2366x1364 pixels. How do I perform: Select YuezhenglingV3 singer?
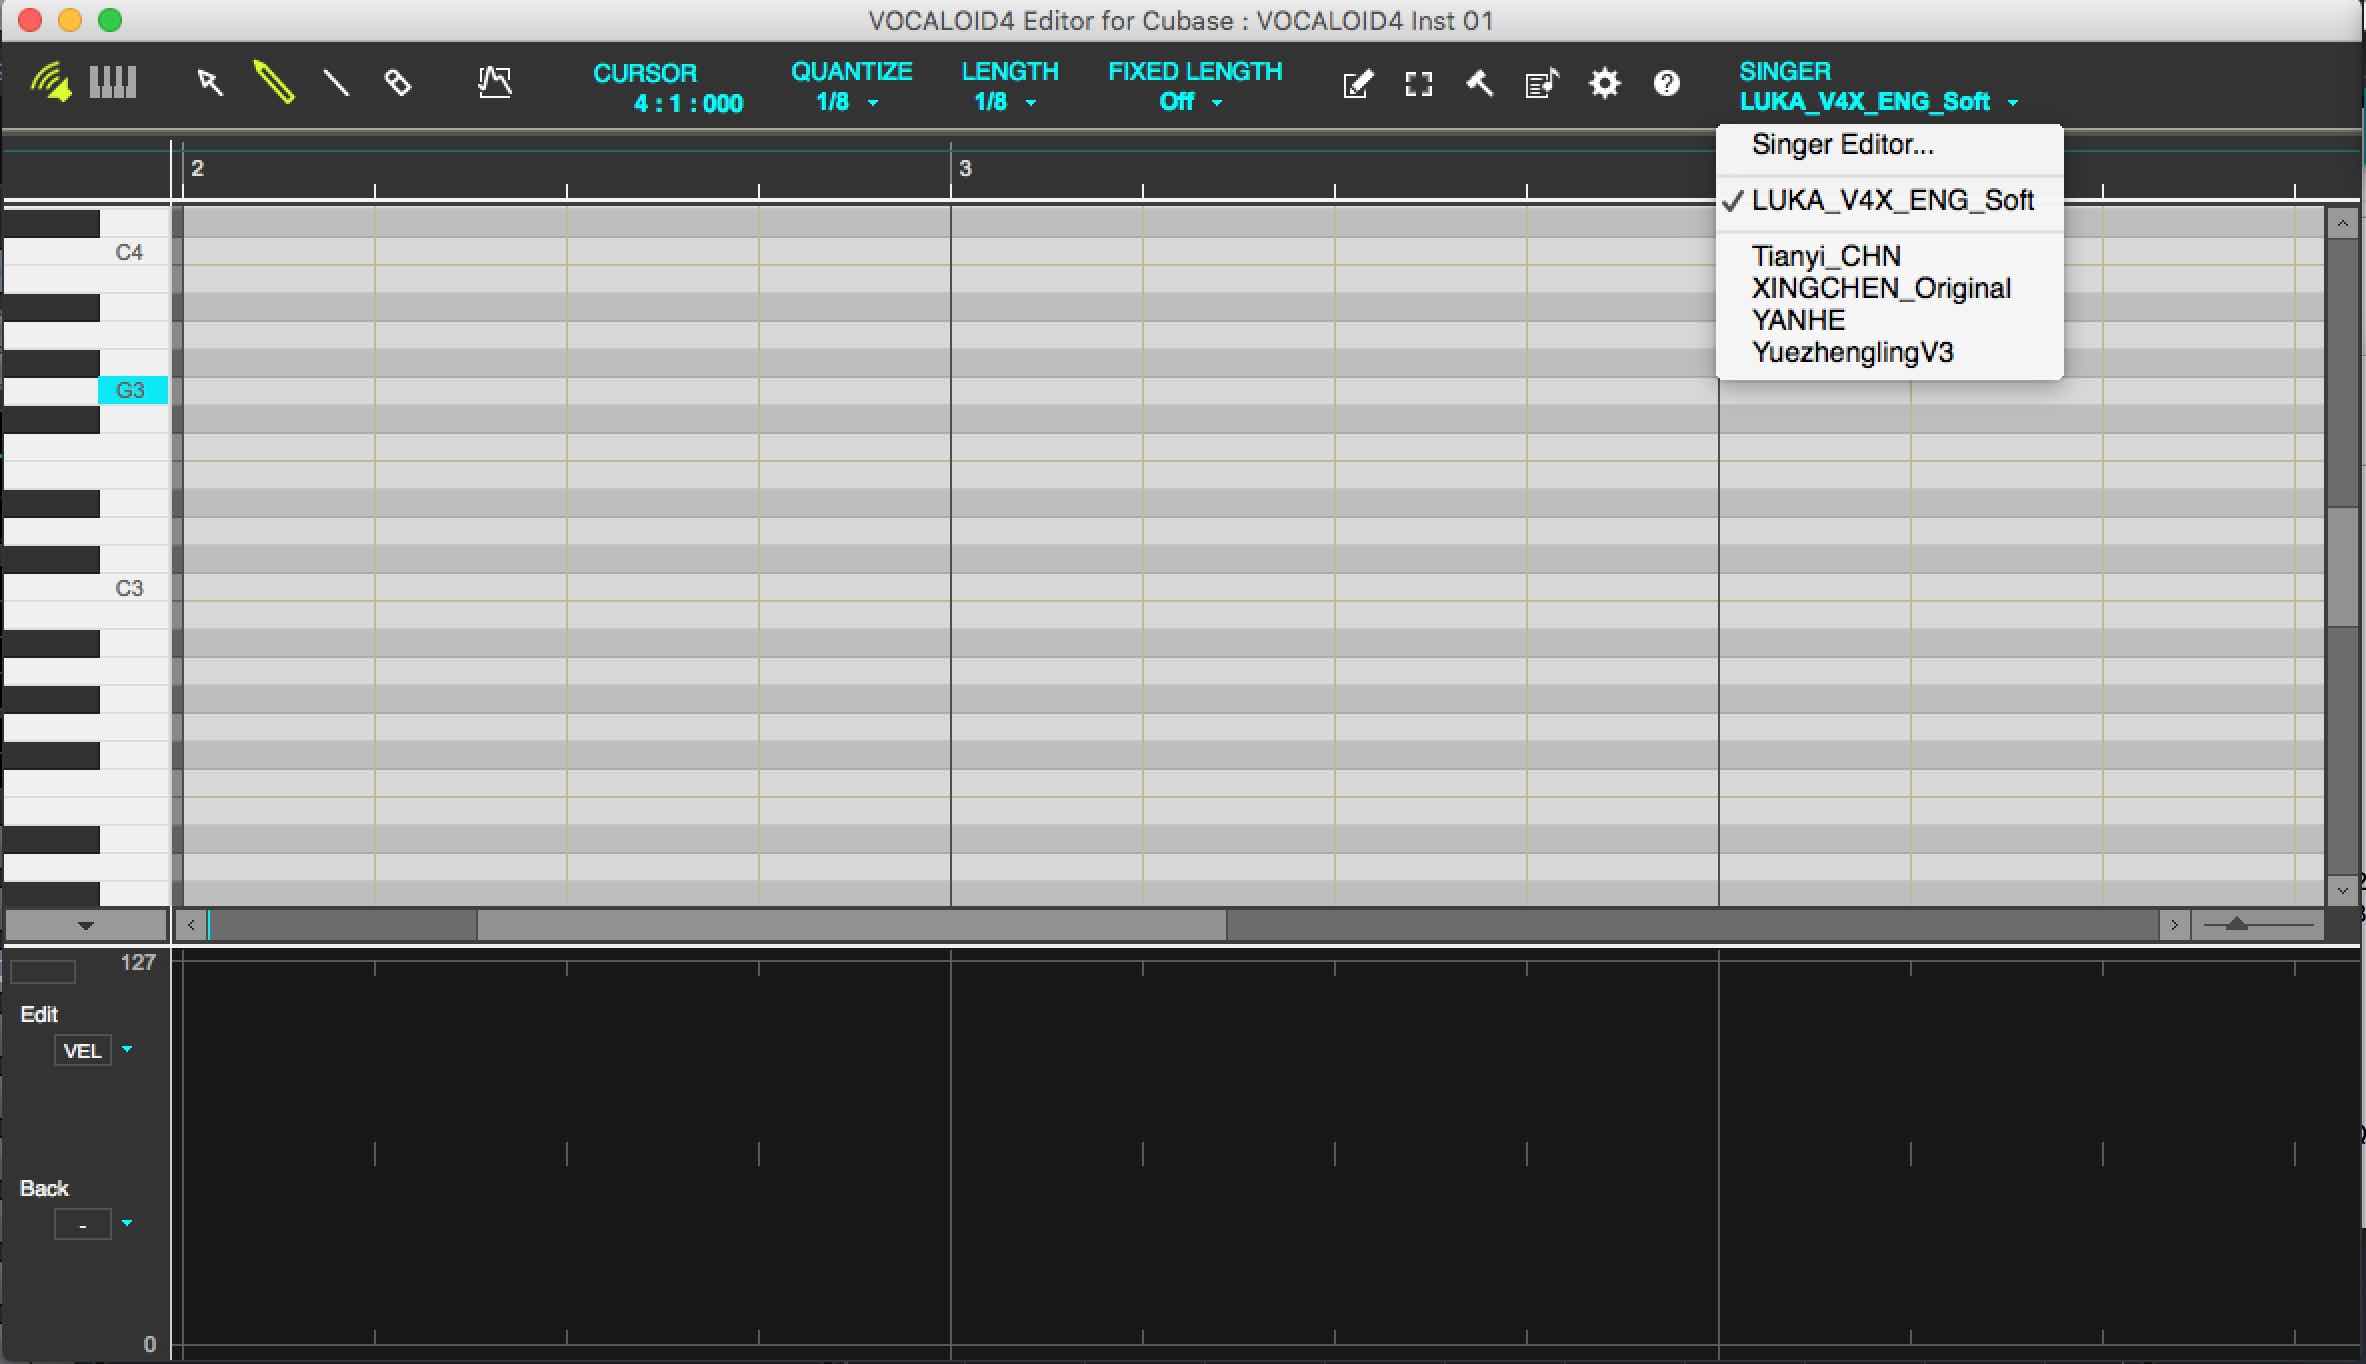tap(1889, 352)
